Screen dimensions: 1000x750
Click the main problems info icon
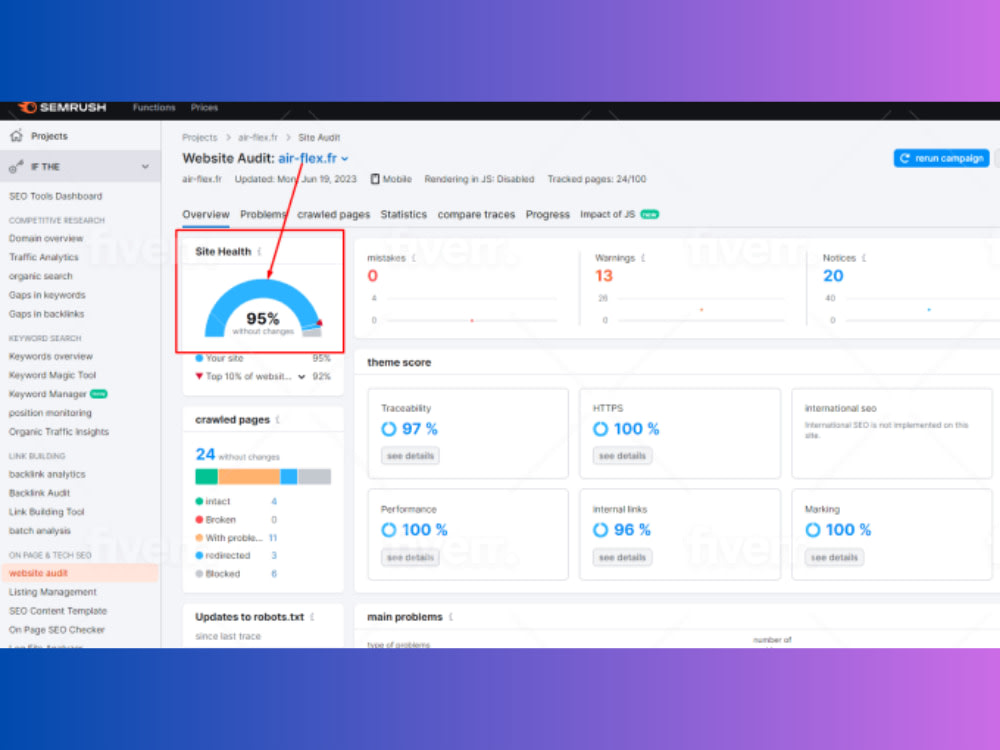click(450, 617)
